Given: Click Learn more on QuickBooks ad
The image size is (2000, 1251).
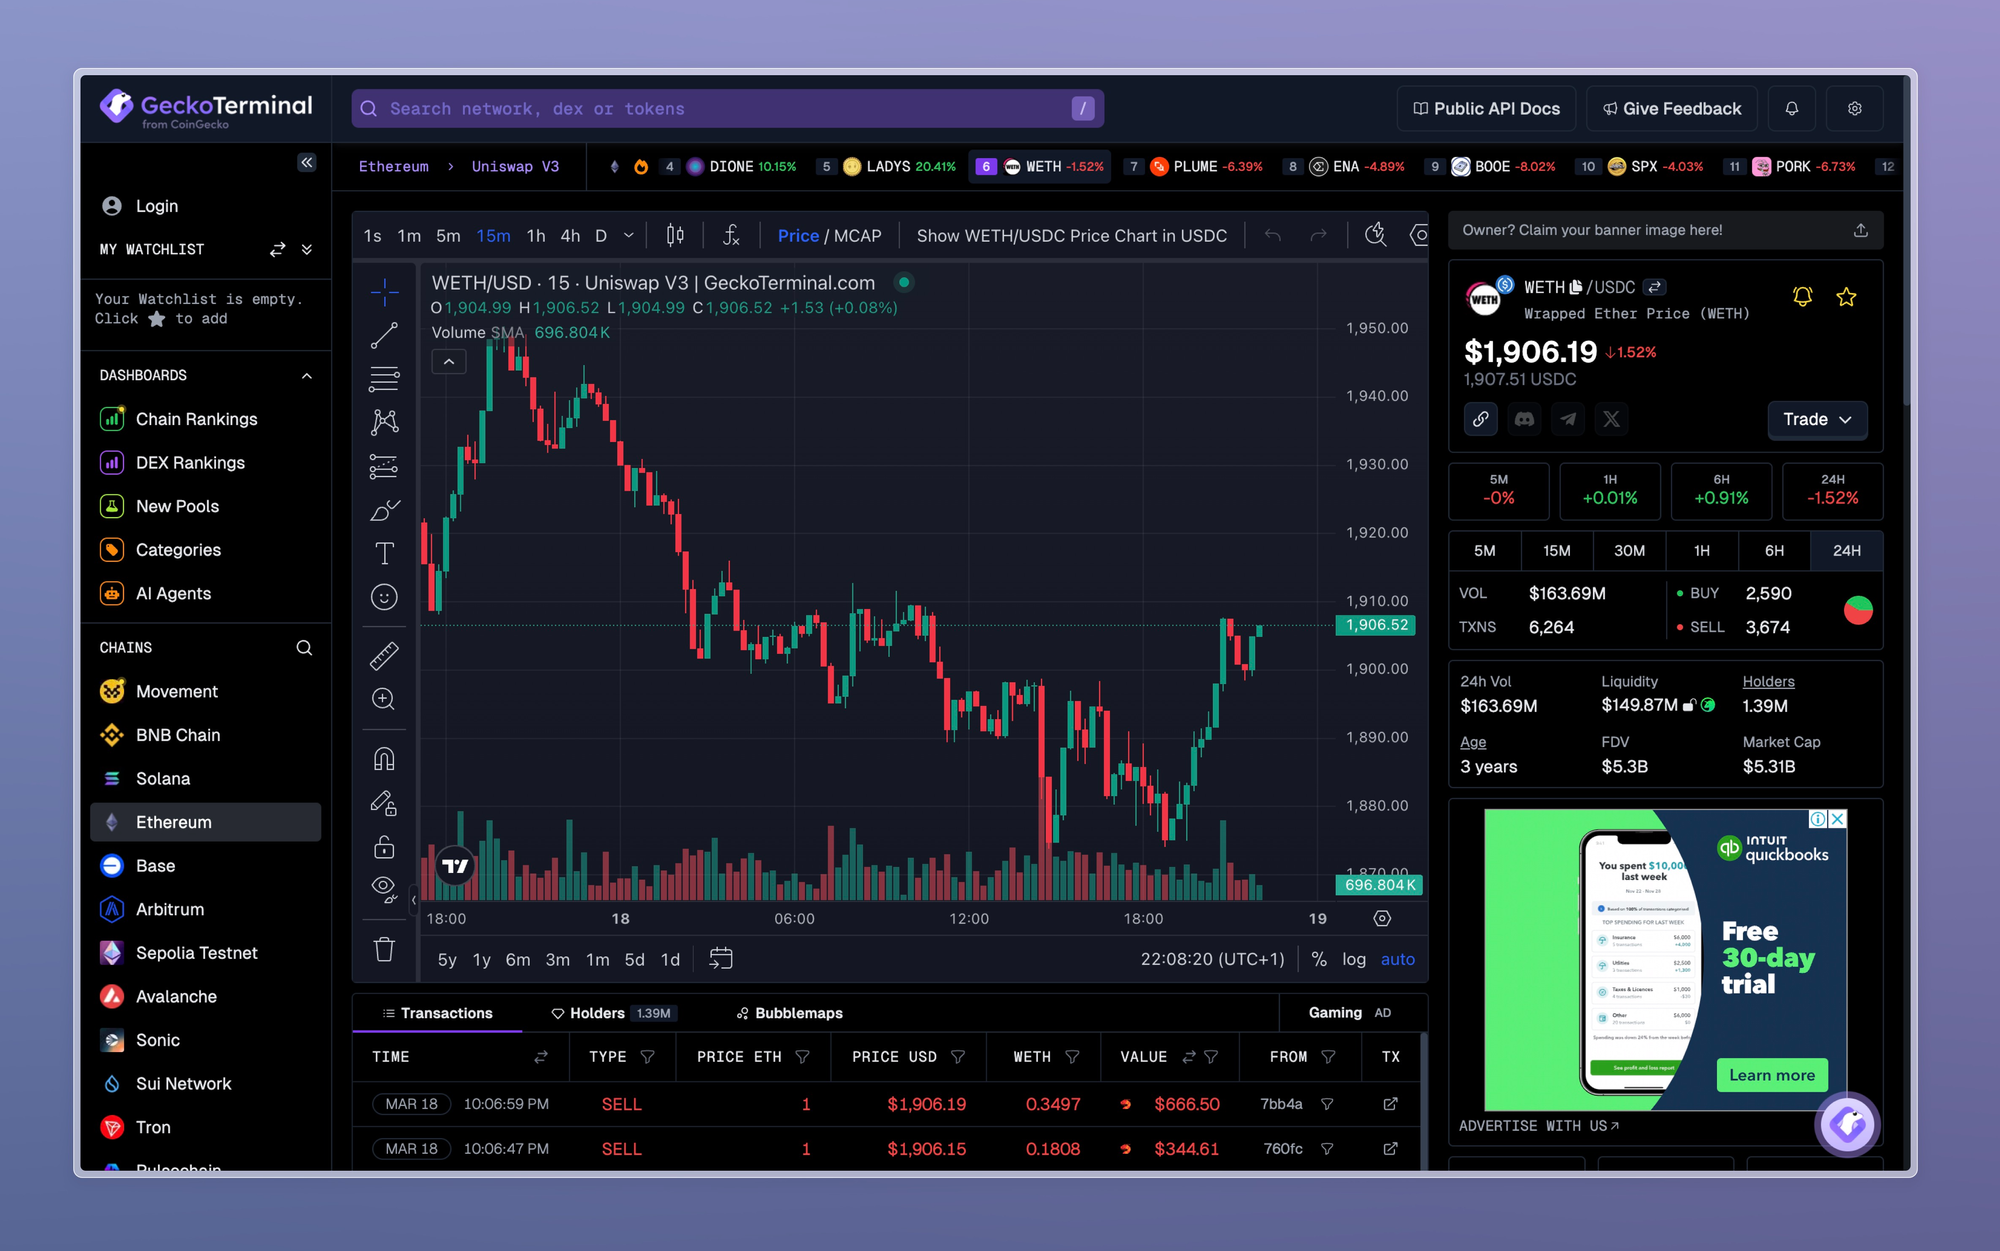Looking at the screenshot, I should [1772, 1075].
